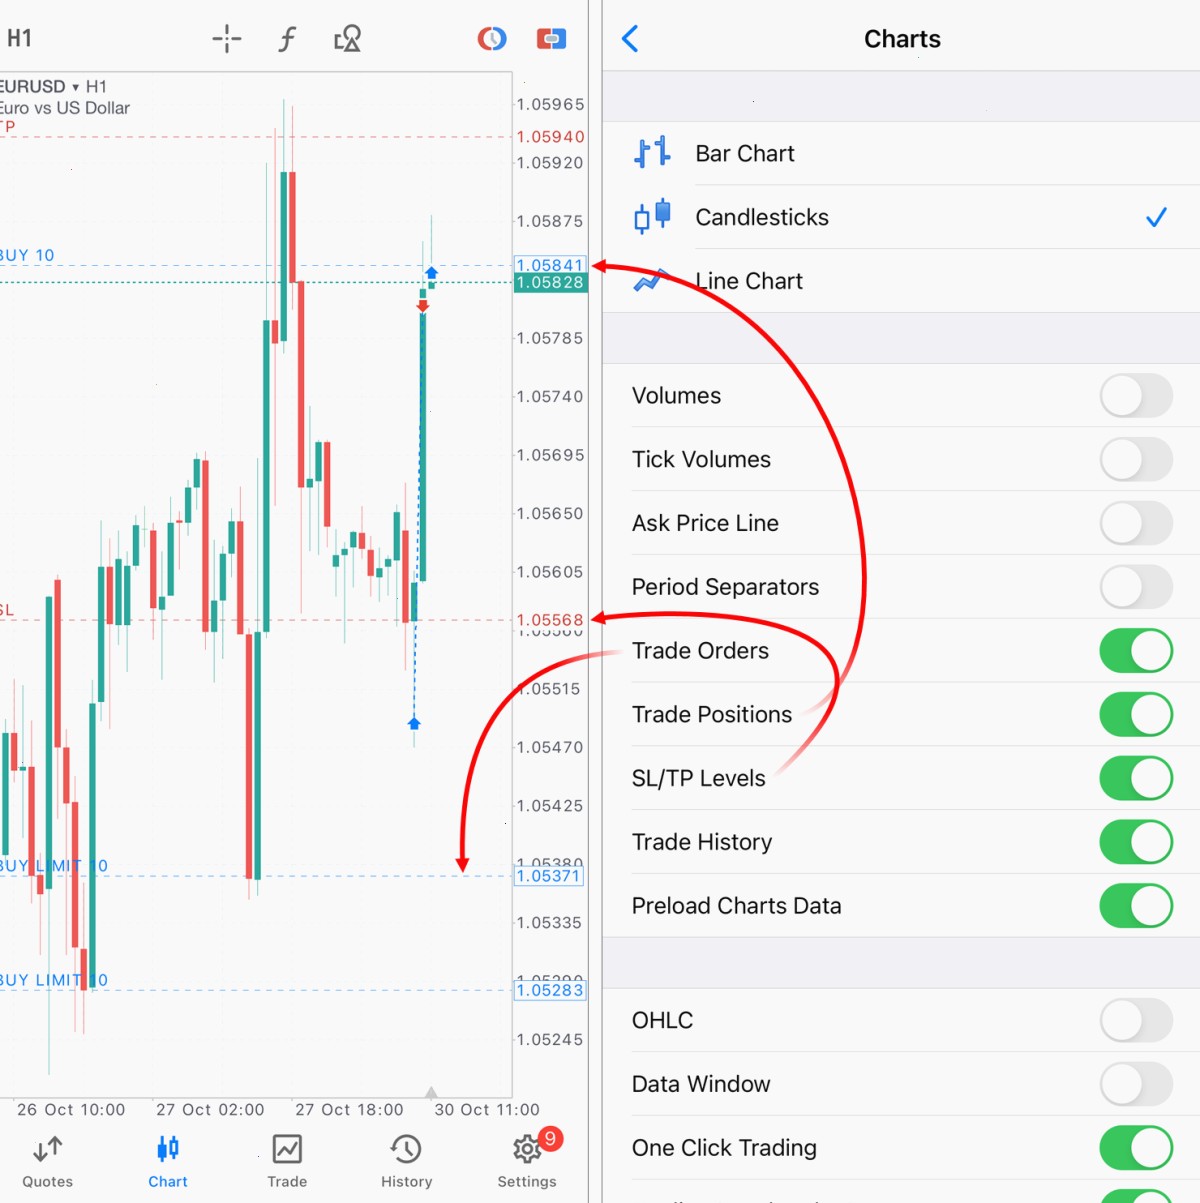Tap the blue circular chart settings icon

[492, 39]
